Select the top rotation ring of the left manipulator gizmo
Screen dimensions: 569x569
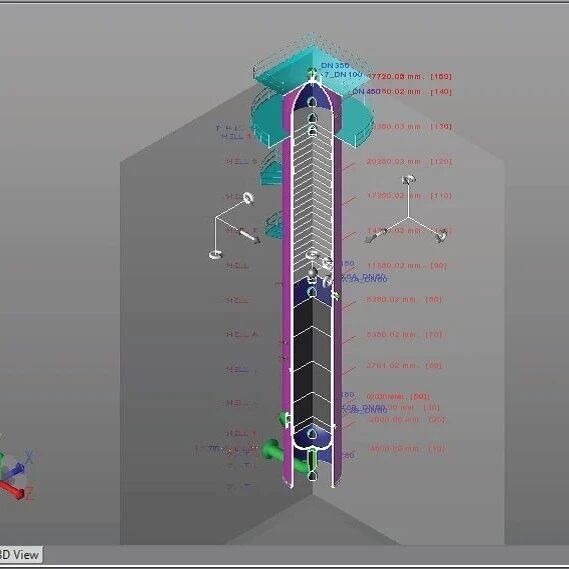(248, 198)
